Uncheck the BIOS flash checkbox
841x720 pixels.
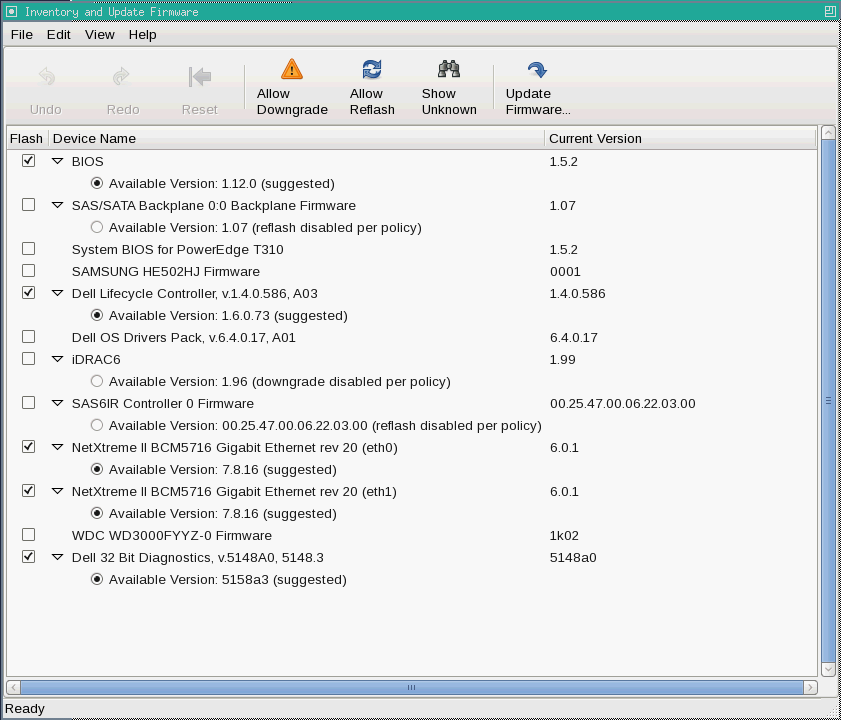[28, 160]
